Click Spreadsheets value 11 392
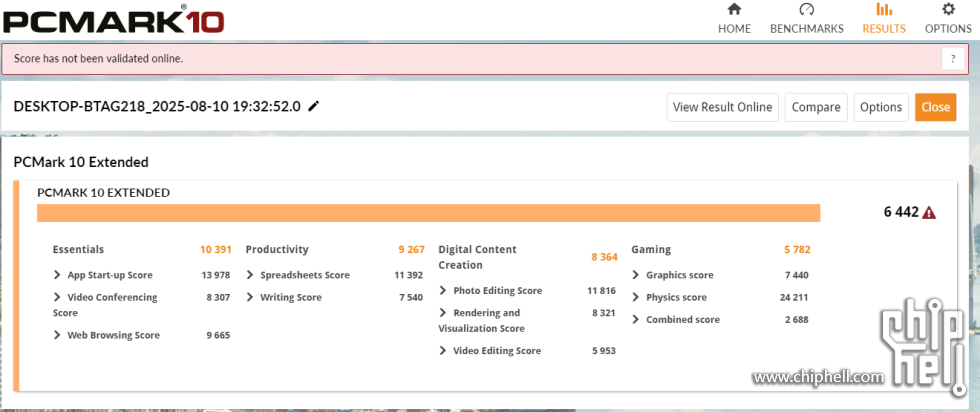 [408, 275]
